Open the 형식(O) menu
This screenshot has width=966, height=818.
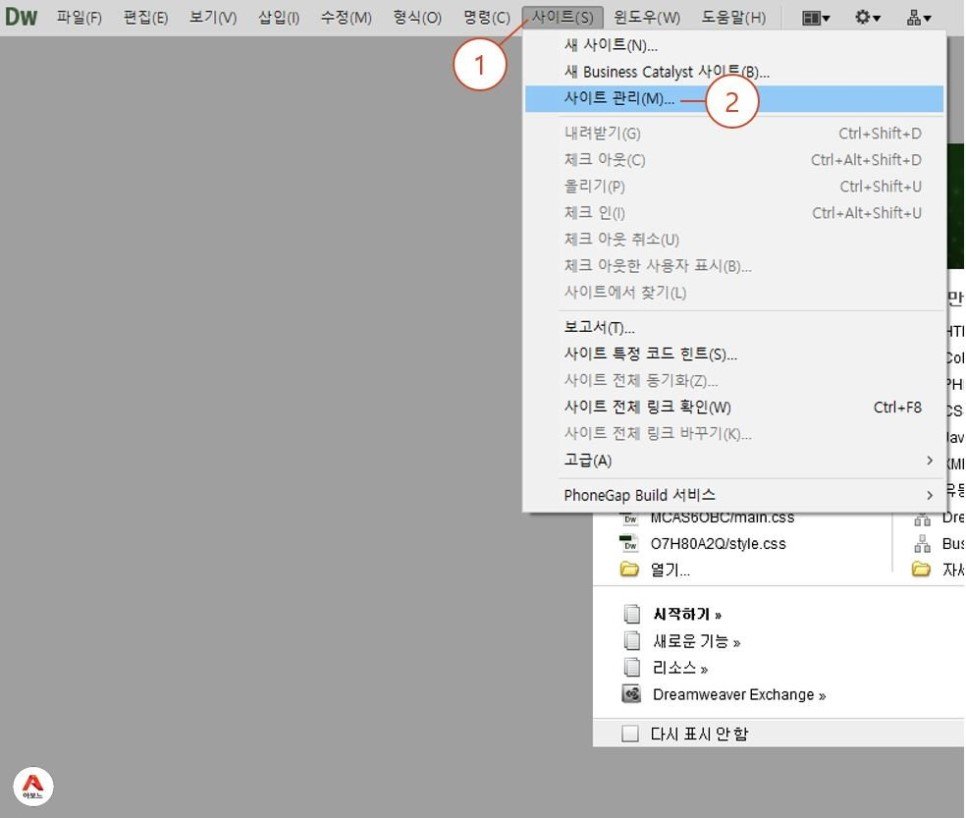point(417,18)
